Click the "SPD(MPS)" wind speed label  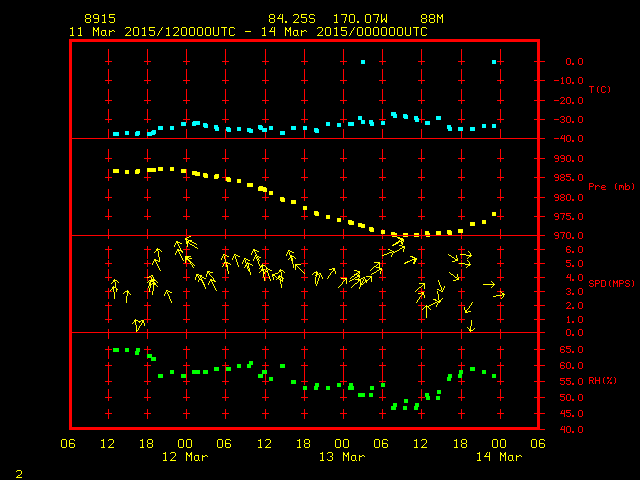coord(611,283)
